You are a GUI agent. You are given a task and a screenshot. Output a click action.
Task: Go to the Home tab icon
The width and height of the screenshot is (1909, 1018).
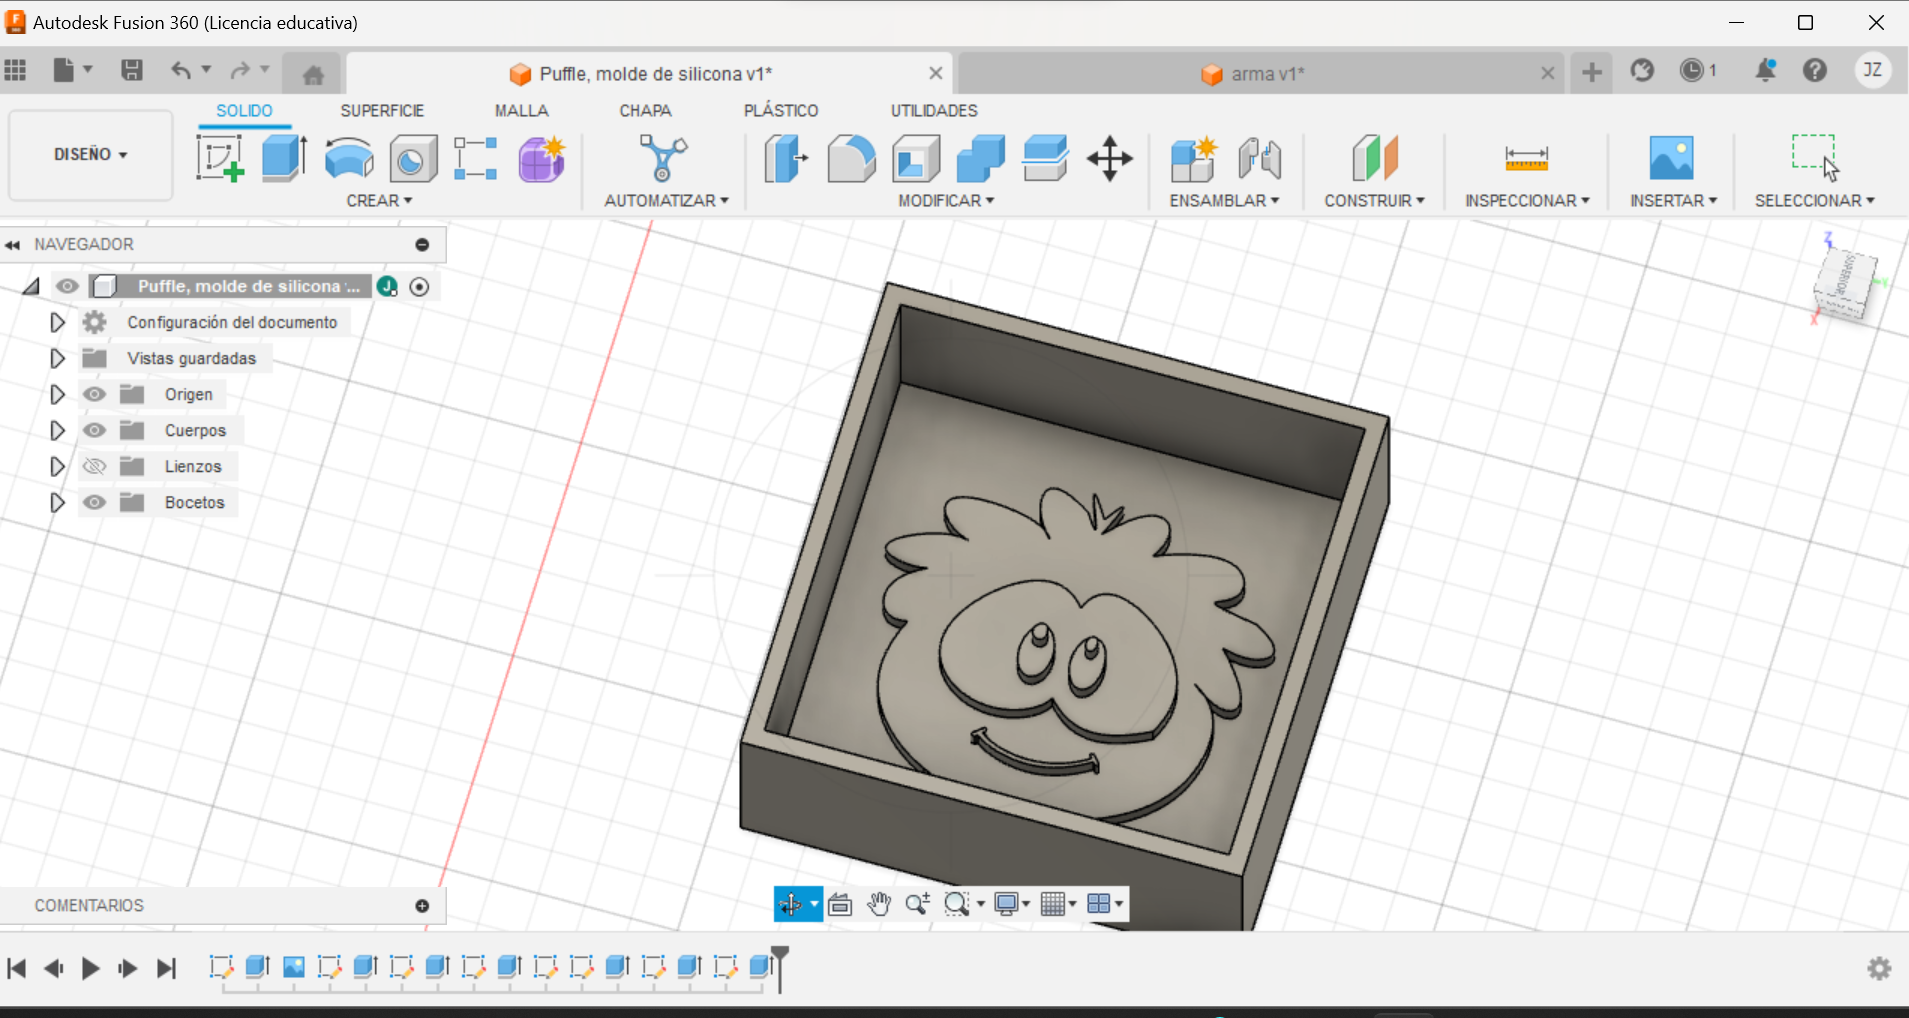[x=313, y=74]
